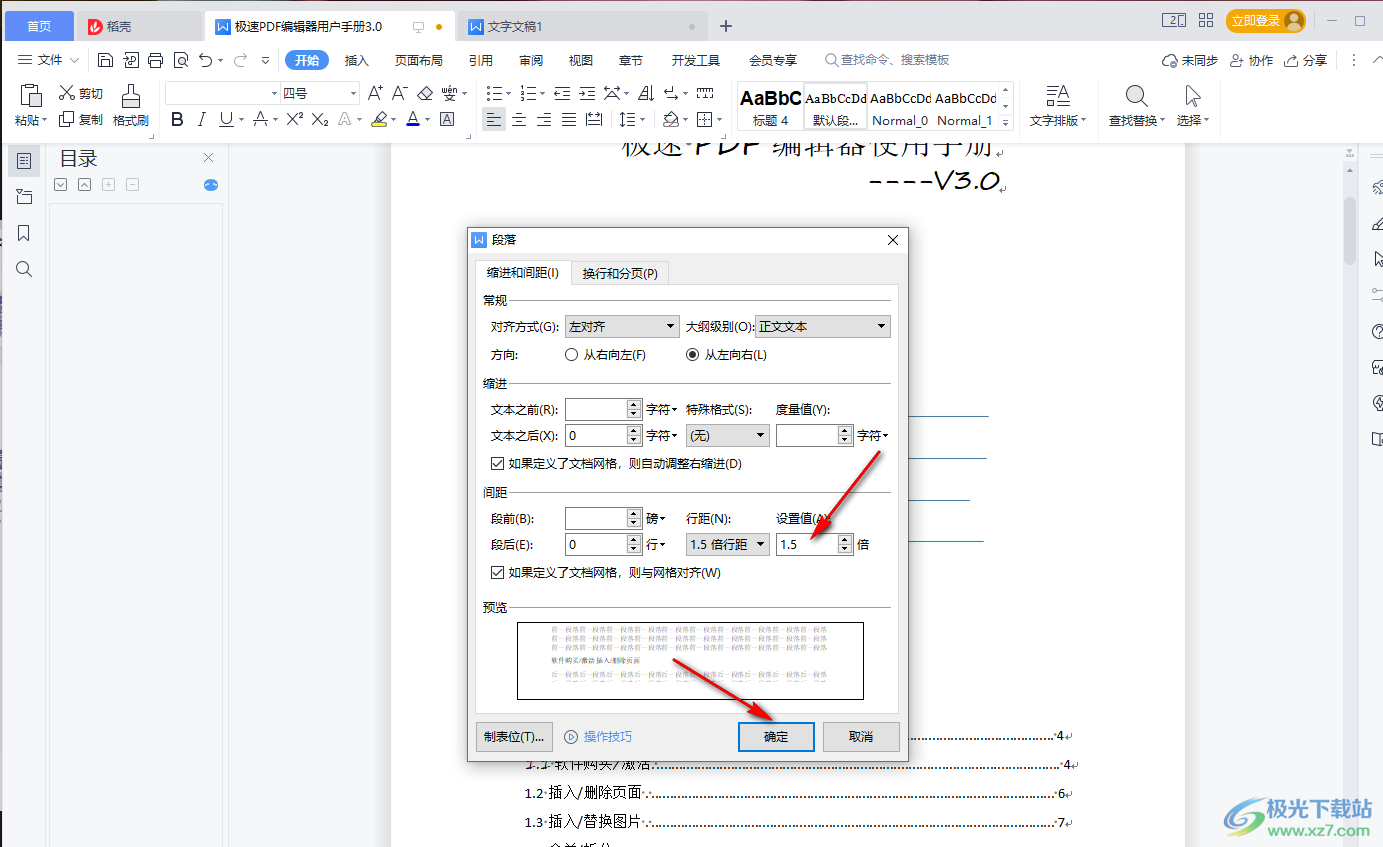Toggle auto-adjust right indent checkbox
Screen dimensions: 1383x847
coord(497,464)
